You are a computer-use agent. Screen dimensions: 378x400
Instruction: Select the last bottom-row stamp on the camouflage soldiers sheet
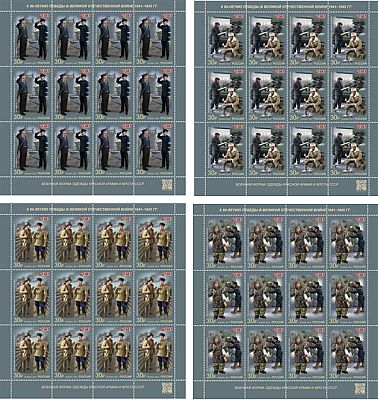(348, 351)
